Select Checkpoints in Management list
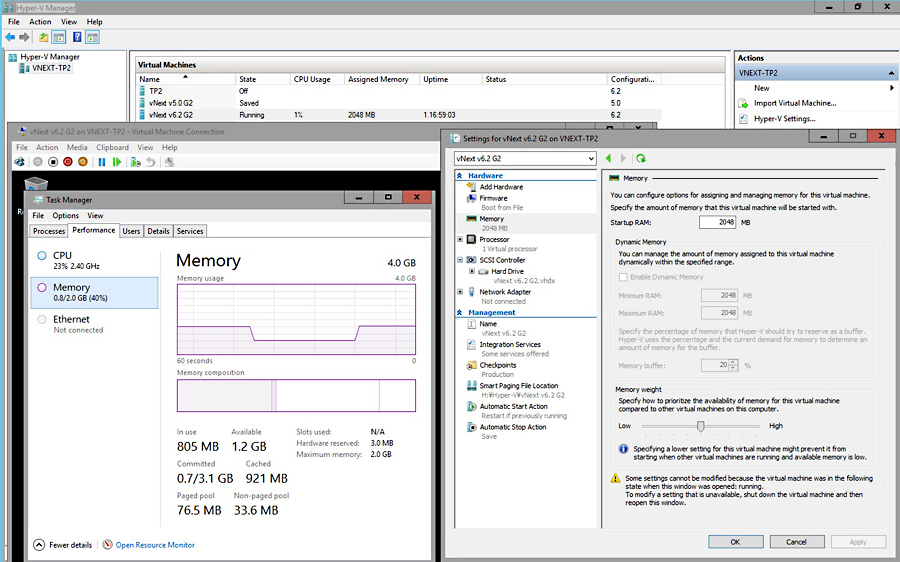Viewport: 900px width, 562px height. click(498, 365)
